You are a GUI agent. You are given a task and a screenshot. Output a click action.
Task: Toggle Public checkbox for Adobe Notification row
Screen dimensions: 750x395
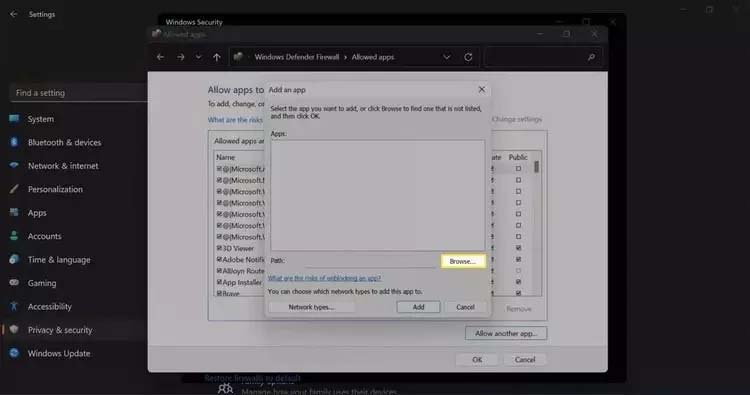tap(518, 259)
